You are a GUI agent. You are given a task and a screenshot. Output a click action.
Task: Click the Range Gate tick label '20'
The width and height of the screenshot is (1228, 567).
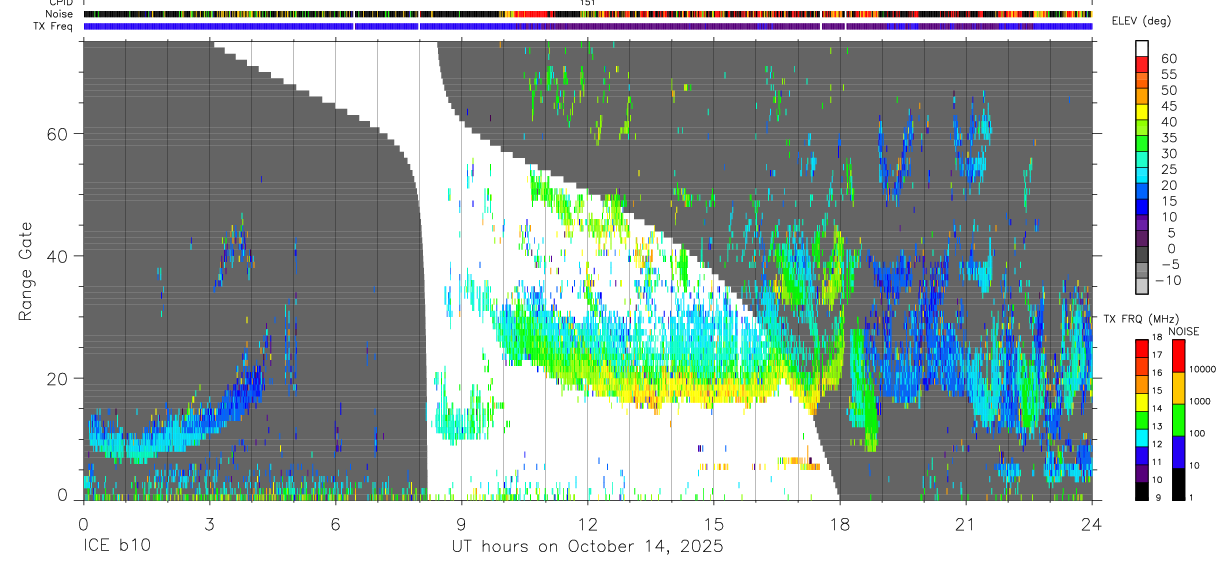tap(59, 379)
